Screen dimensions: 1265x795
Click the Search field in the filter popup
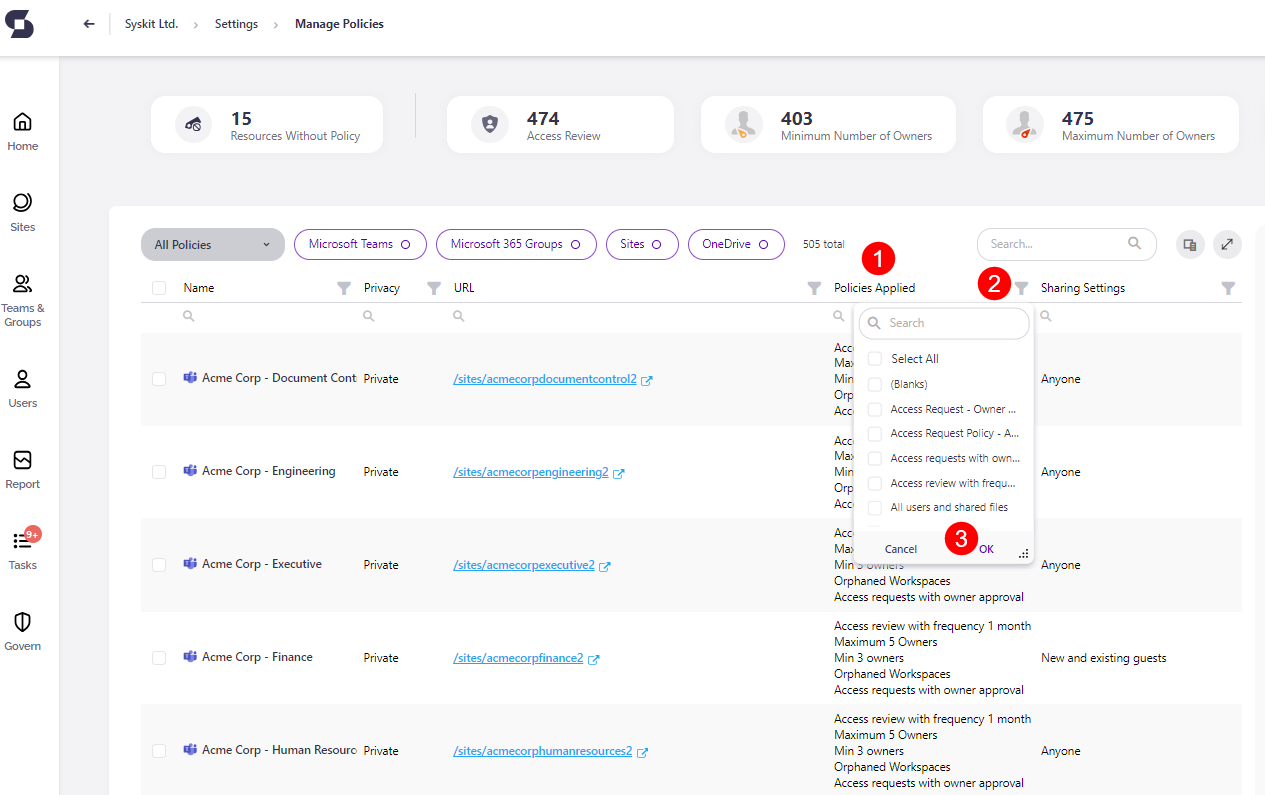(943, 323)
